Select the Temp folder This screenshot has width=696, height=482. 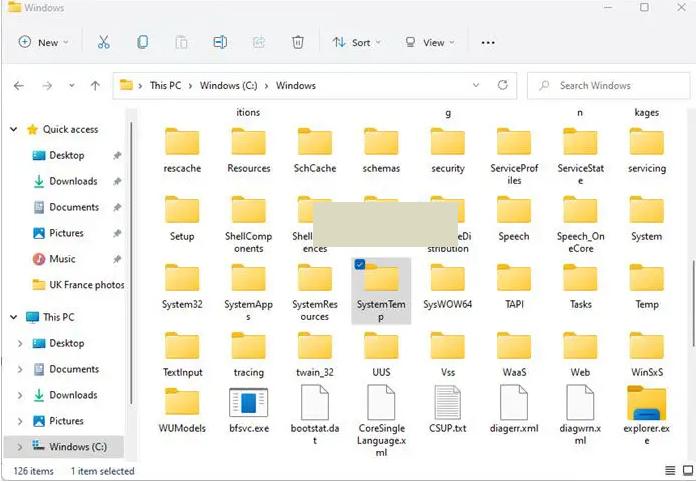tap(647, 287)
